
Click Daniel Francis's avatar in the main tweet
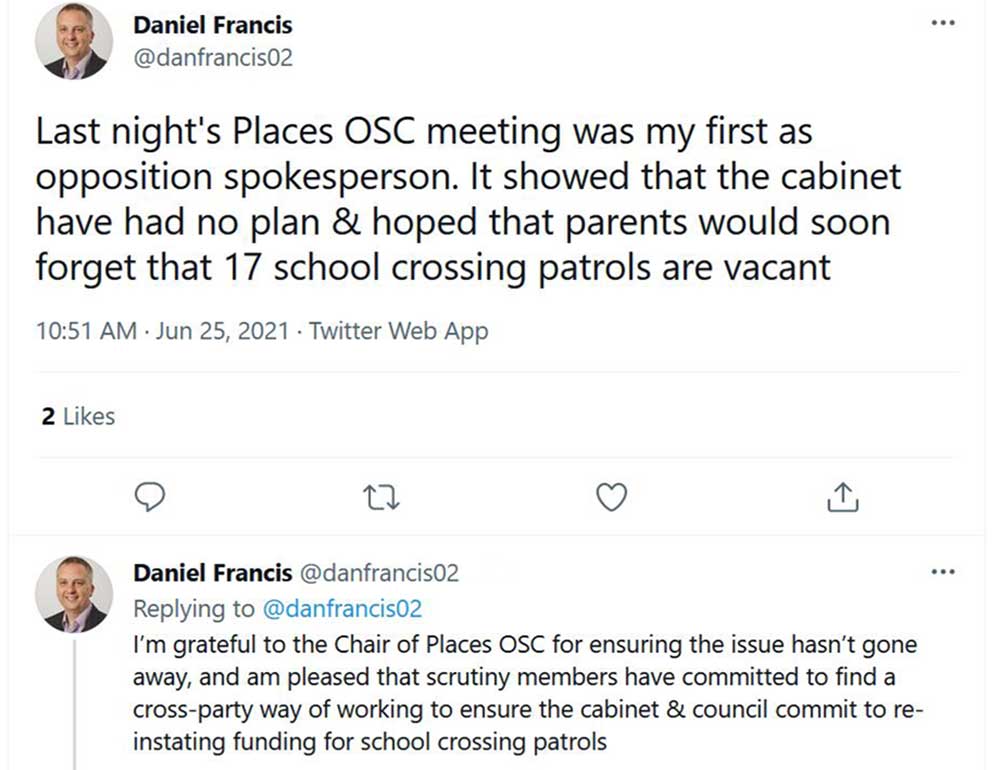(73, 40)
